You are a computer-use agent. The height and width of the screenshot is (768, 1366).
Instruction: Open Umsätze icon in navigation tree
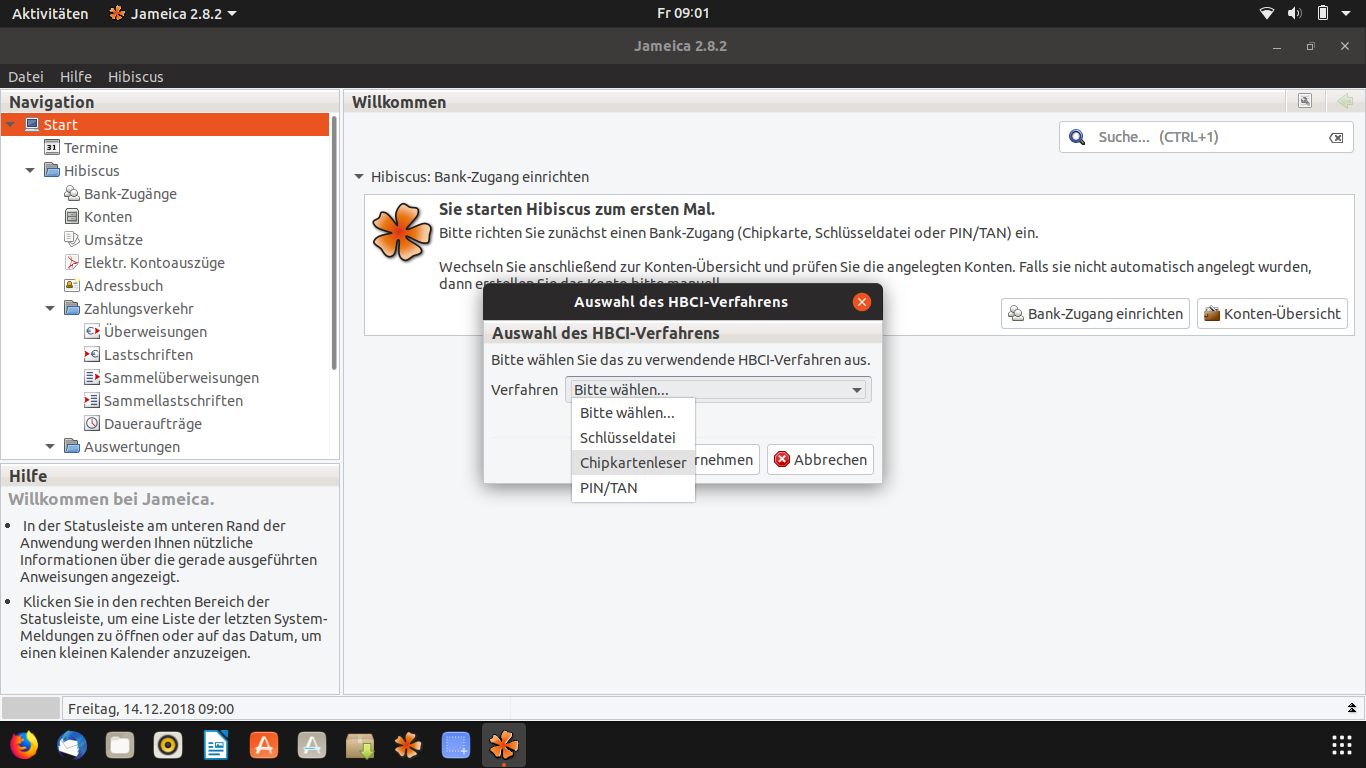pyautogui.click(x=72, y=239)
